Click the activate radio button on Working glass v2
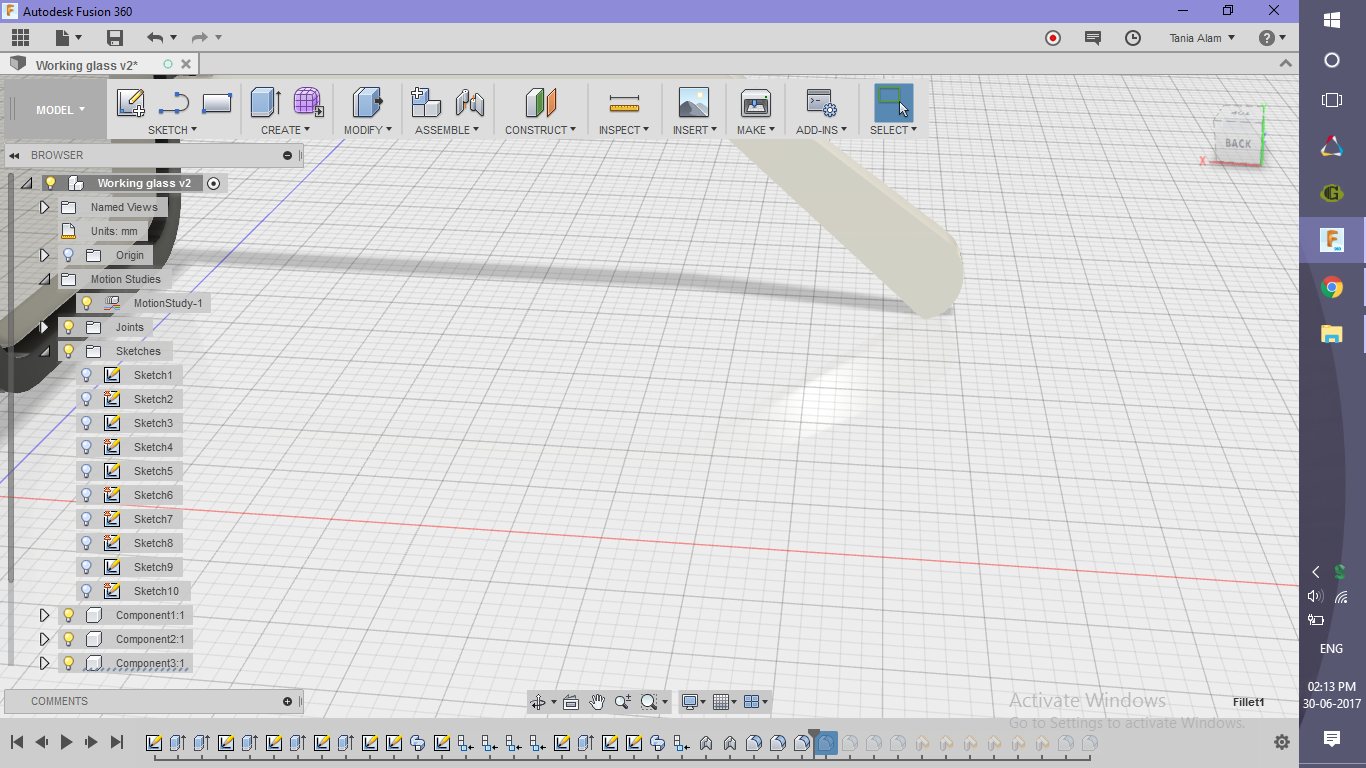1366x768 pixels. point(213,183)
